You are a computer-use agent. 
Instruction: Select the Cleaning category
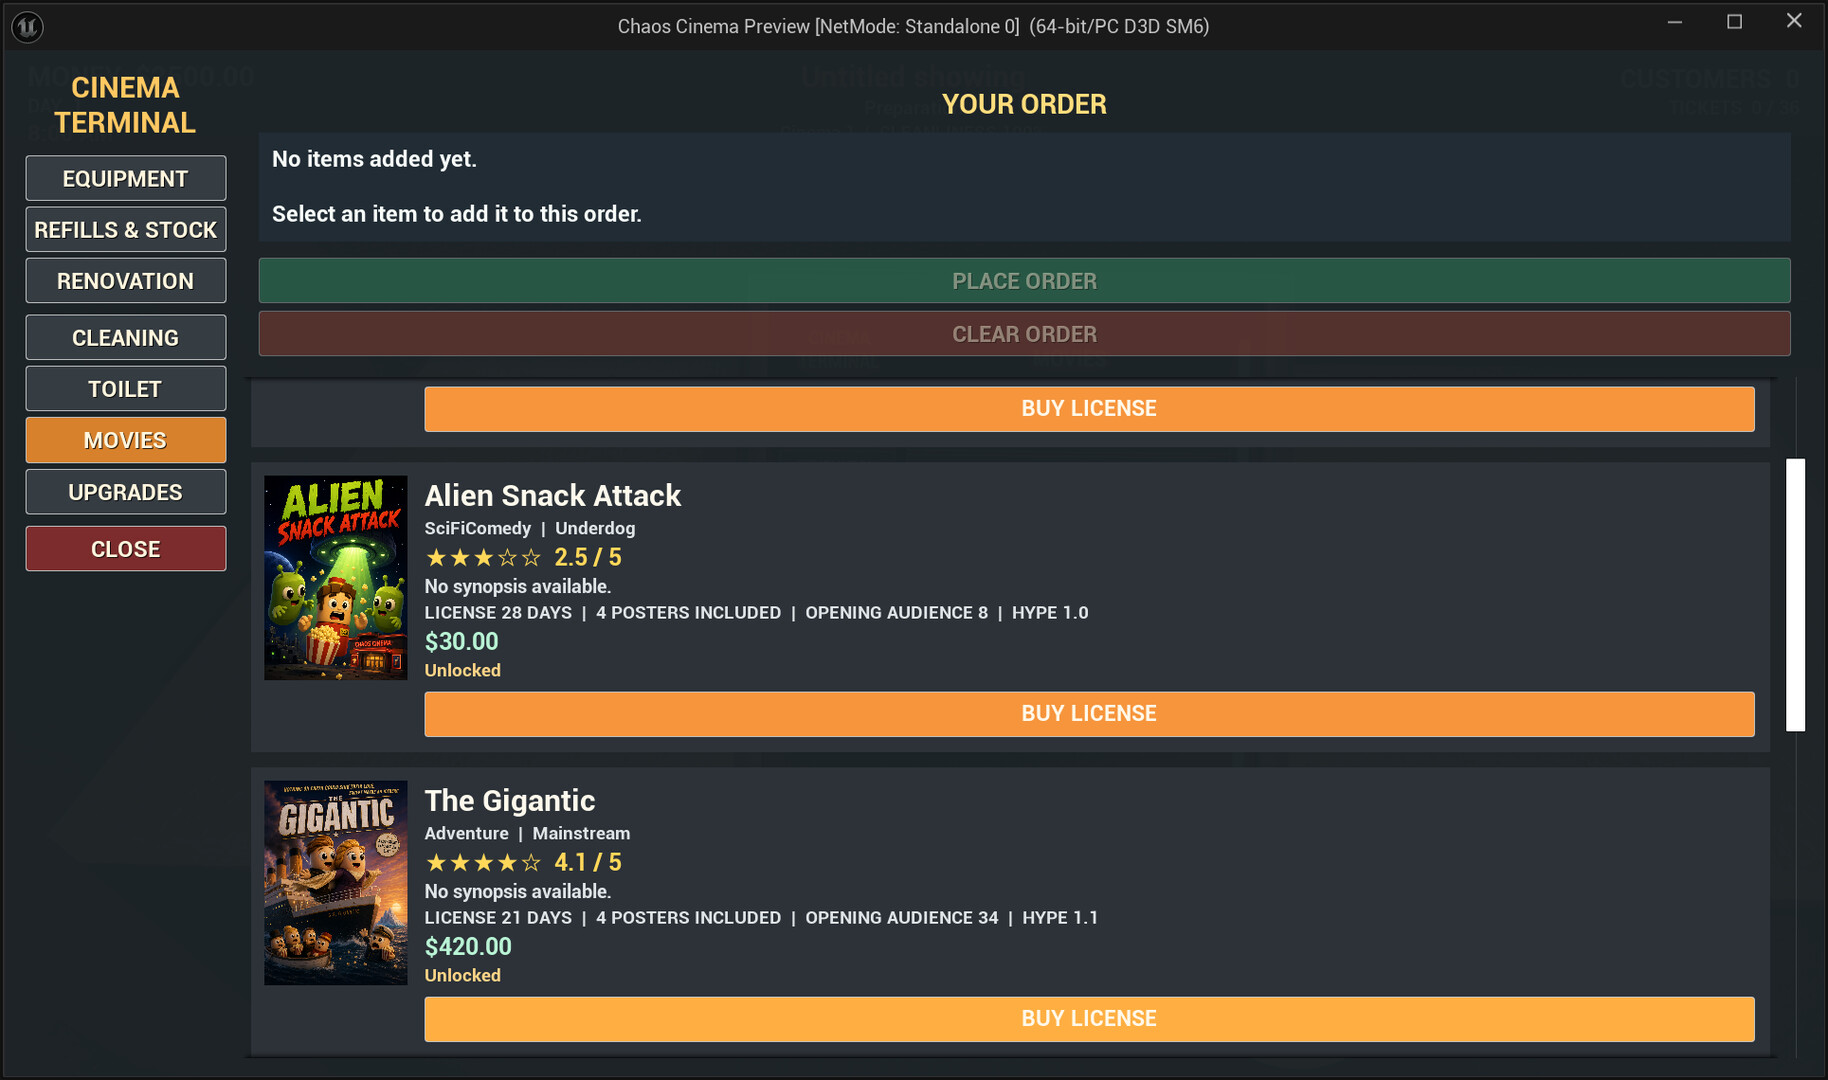(126, 337)
